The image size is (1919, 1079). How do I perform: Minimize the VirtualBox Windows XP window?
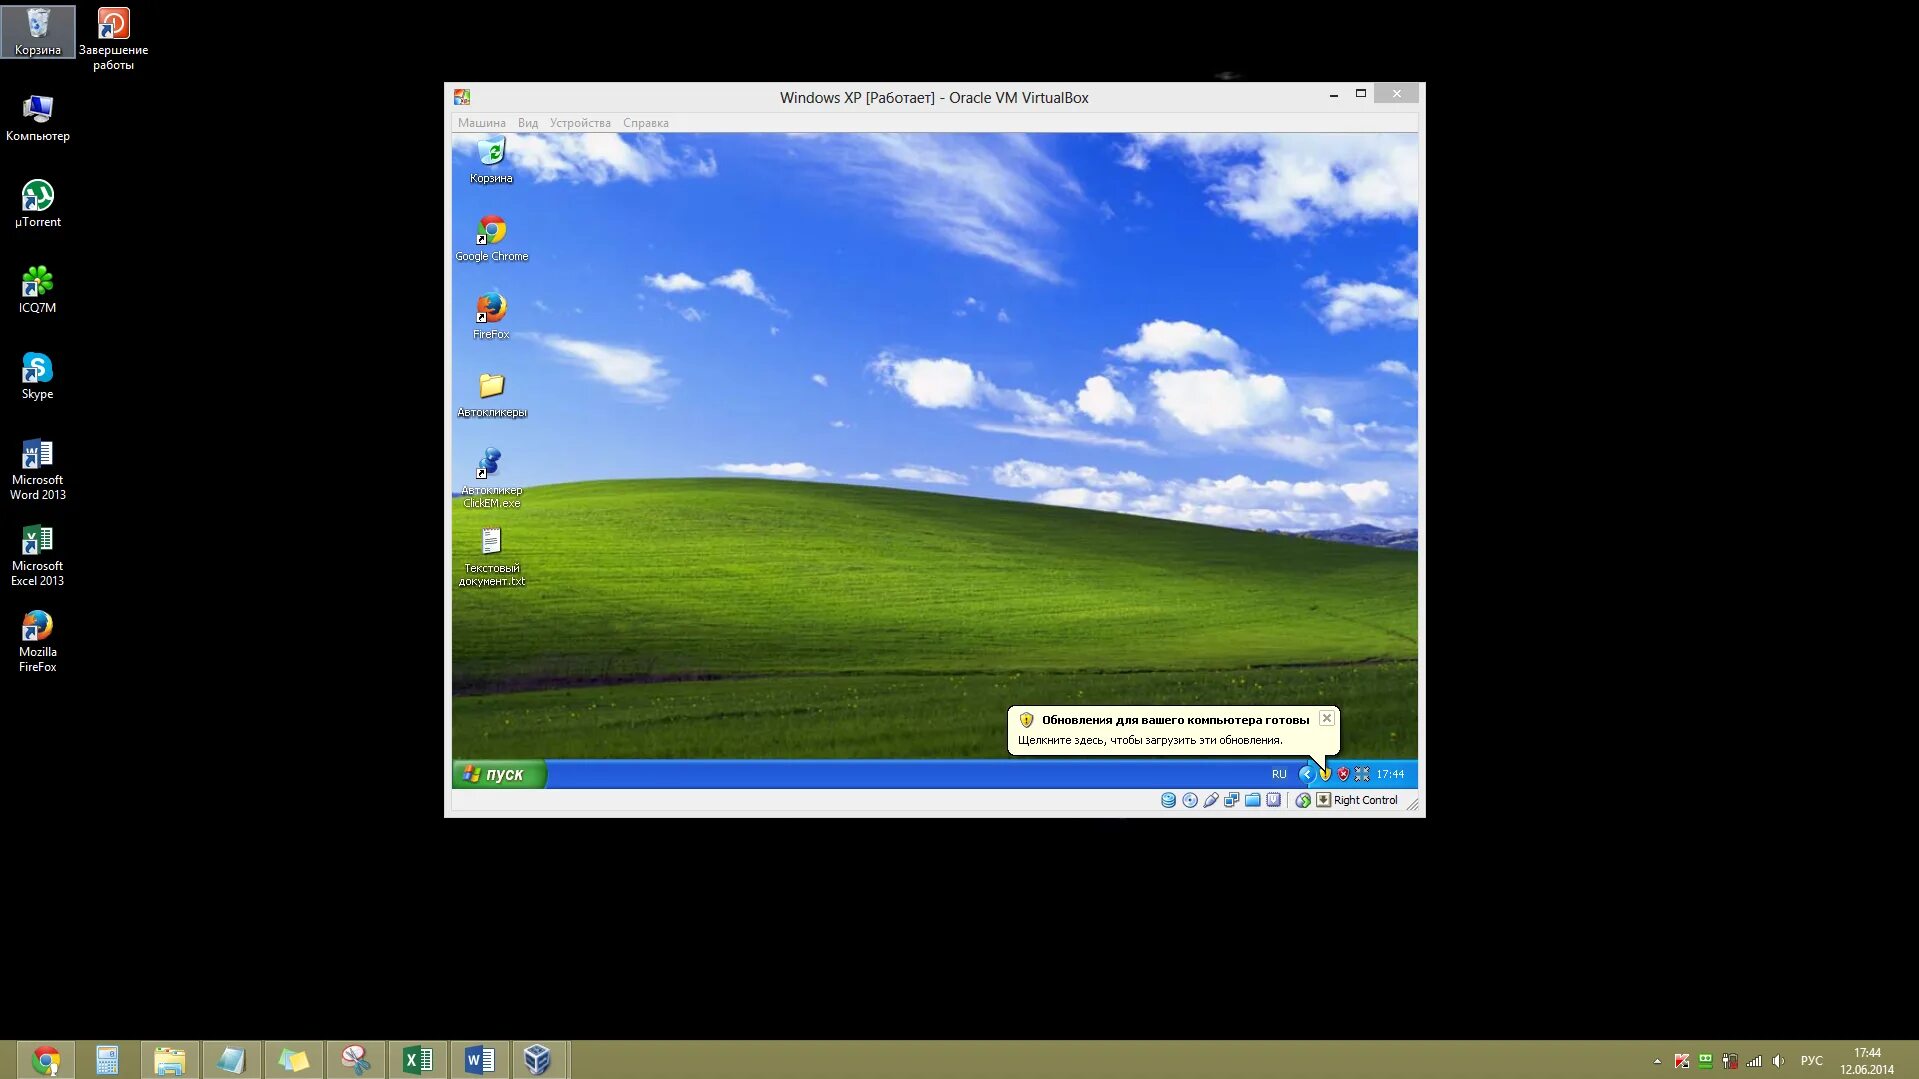(1333, 94)
